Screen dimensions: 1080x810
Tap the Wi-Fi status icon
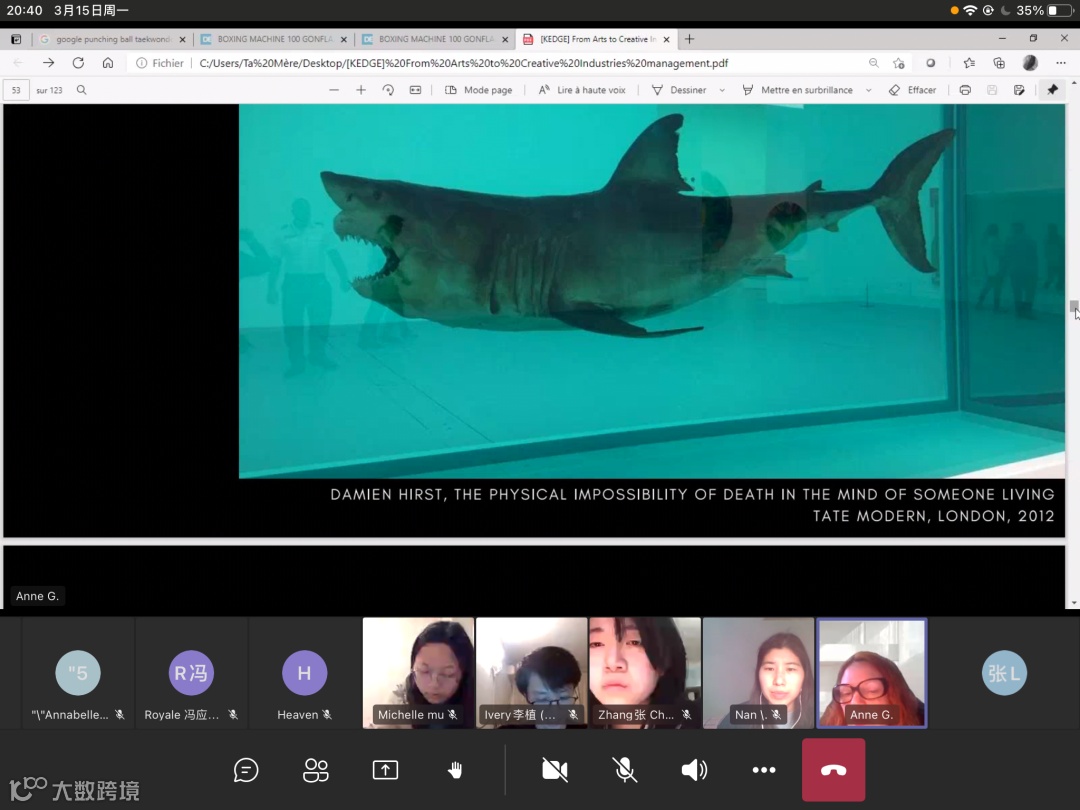coord(970,10)
